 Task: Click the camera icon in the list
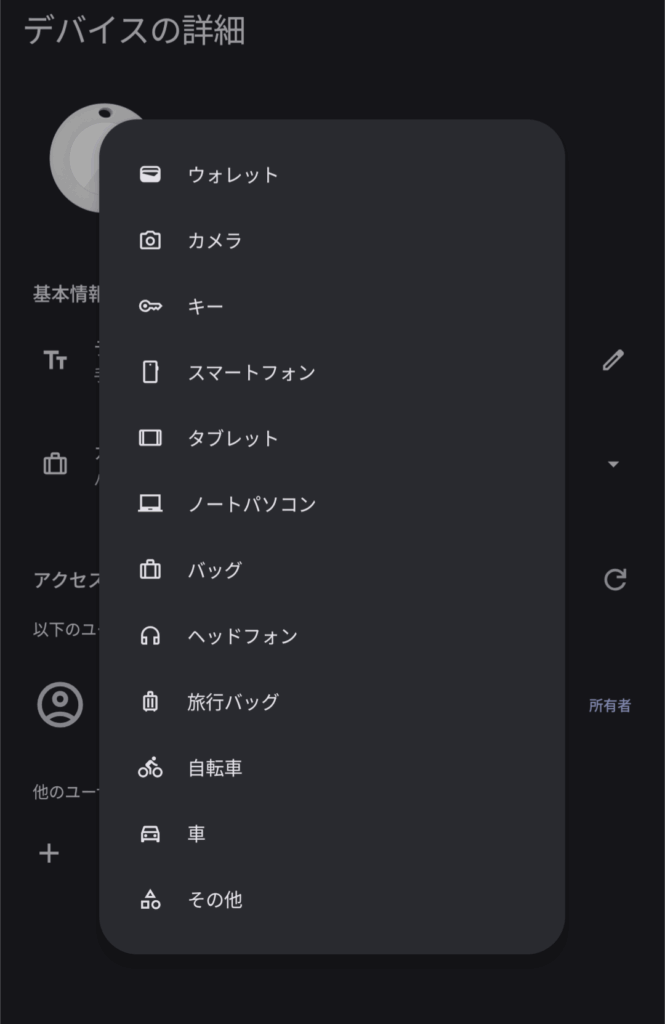click(x=150, y=241)
